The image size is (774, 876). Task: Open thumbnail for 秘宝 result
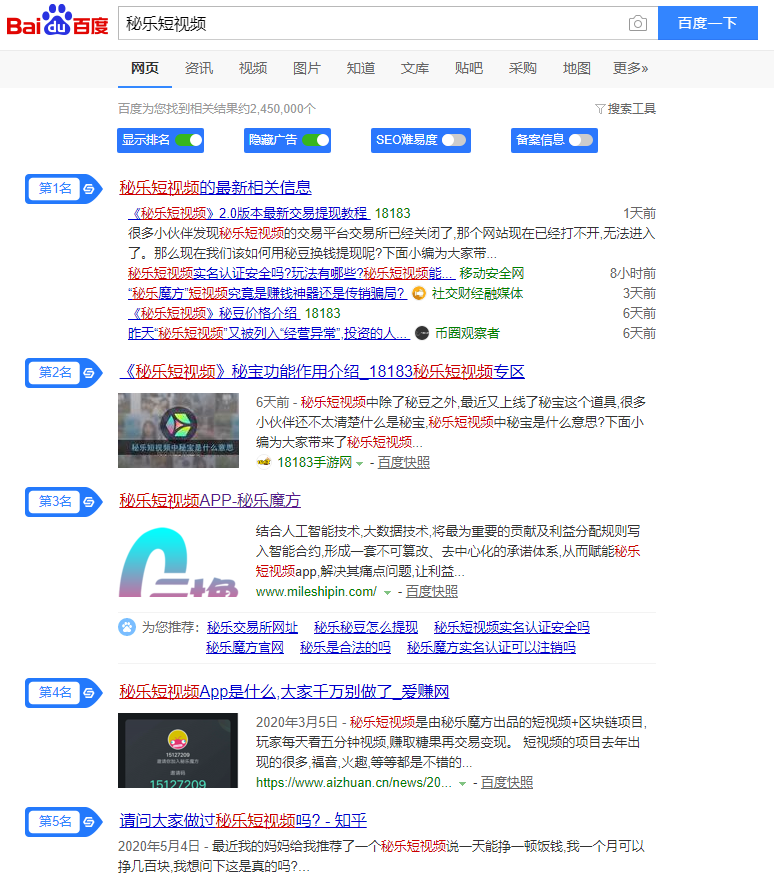click(x=178, y=430)
